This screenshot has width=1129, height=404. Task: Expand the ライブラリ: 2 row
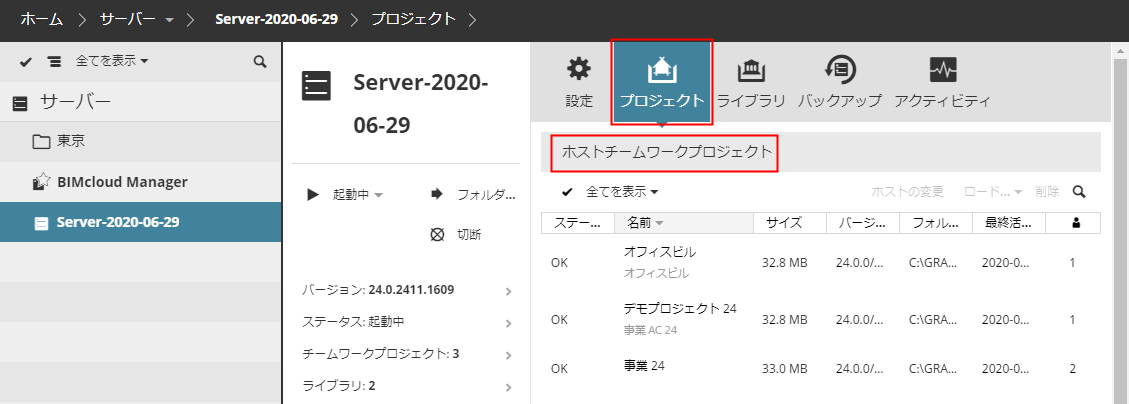(407, 385)
